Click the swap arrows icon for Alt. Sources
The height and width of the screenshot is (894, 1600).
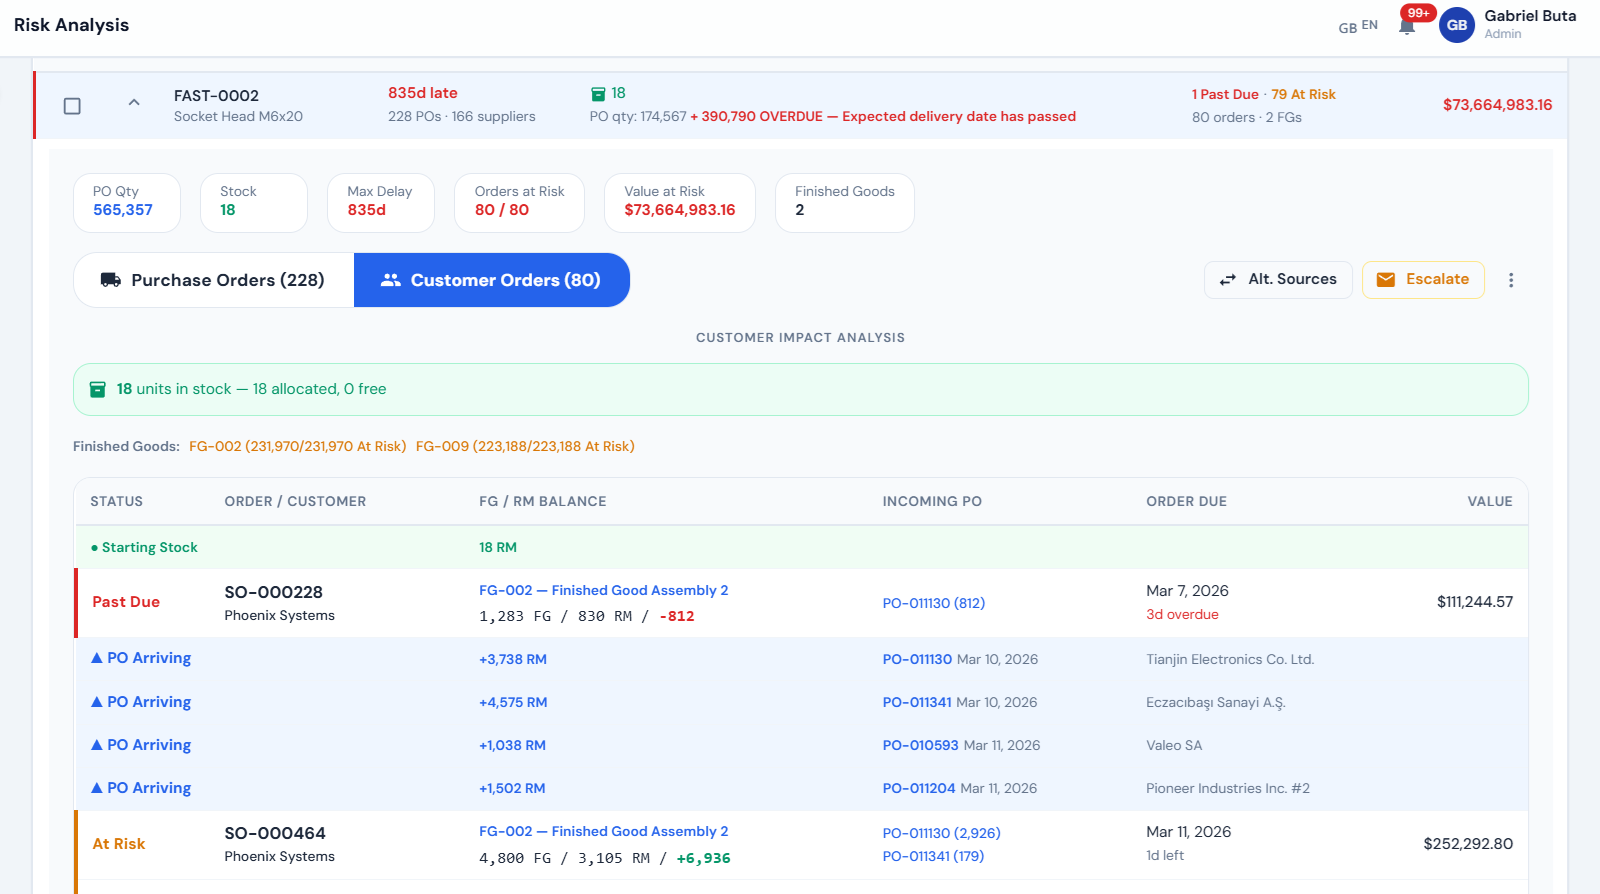pyautogui.click(x=1228, y=280)
